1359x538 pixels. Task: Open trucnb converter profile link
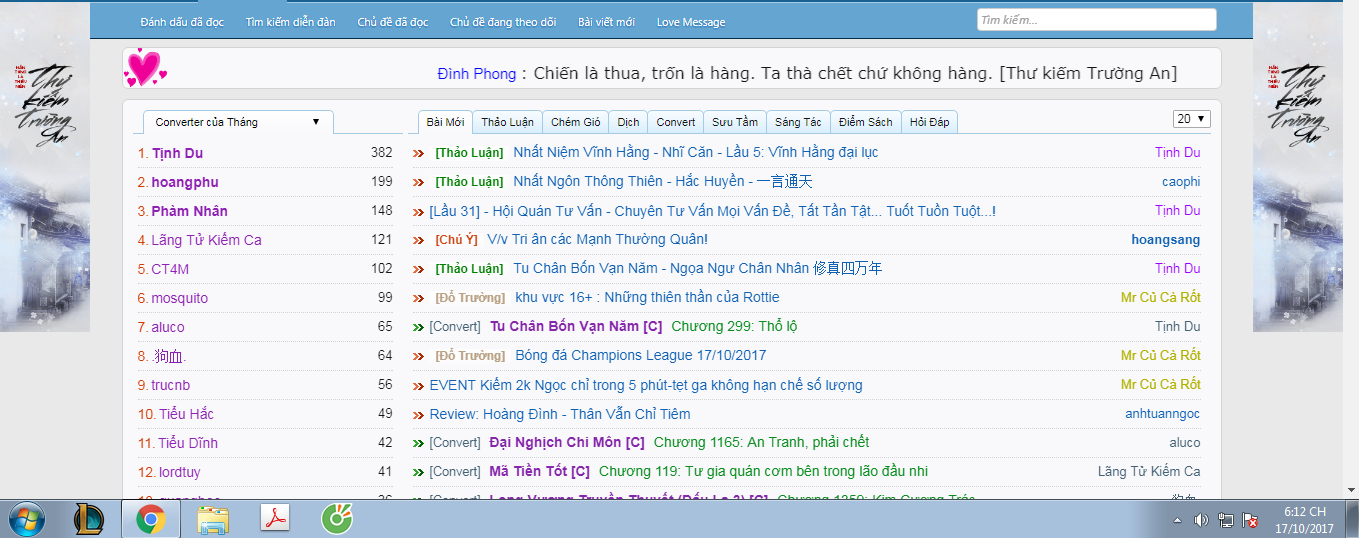(171, 385)
